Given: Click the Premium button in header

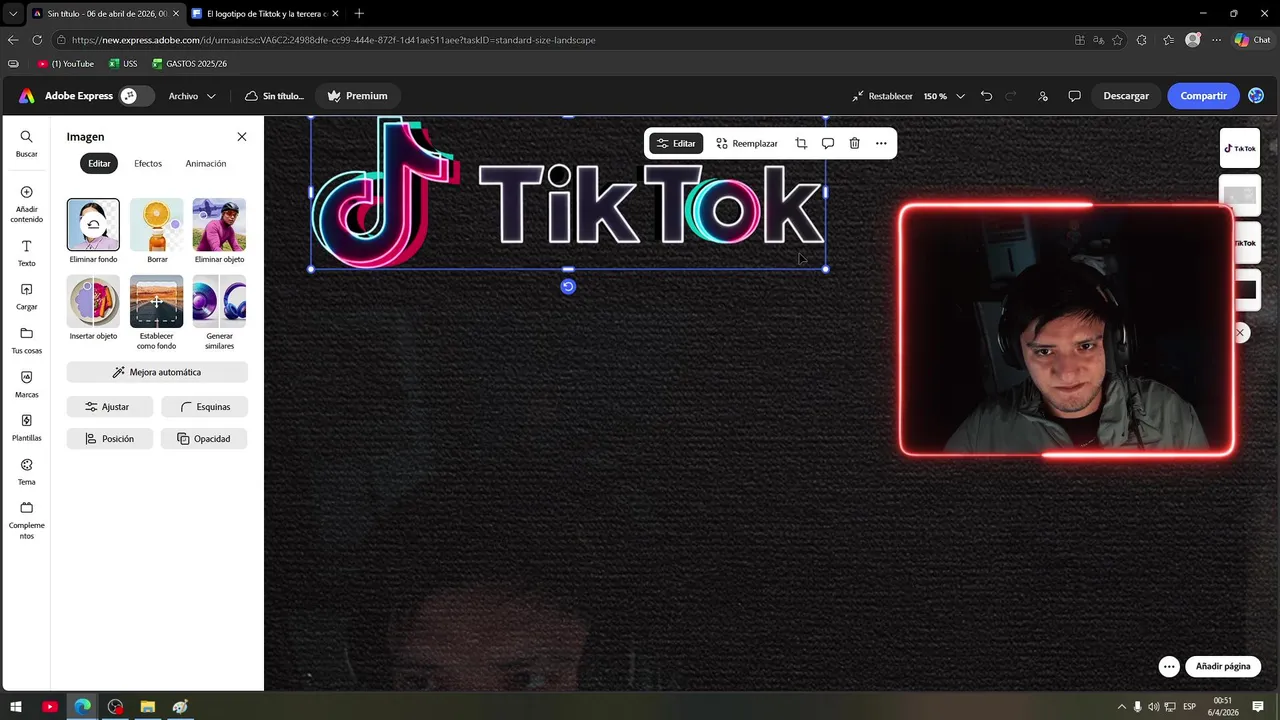Looking at the screenshot, I should [357, 96].
